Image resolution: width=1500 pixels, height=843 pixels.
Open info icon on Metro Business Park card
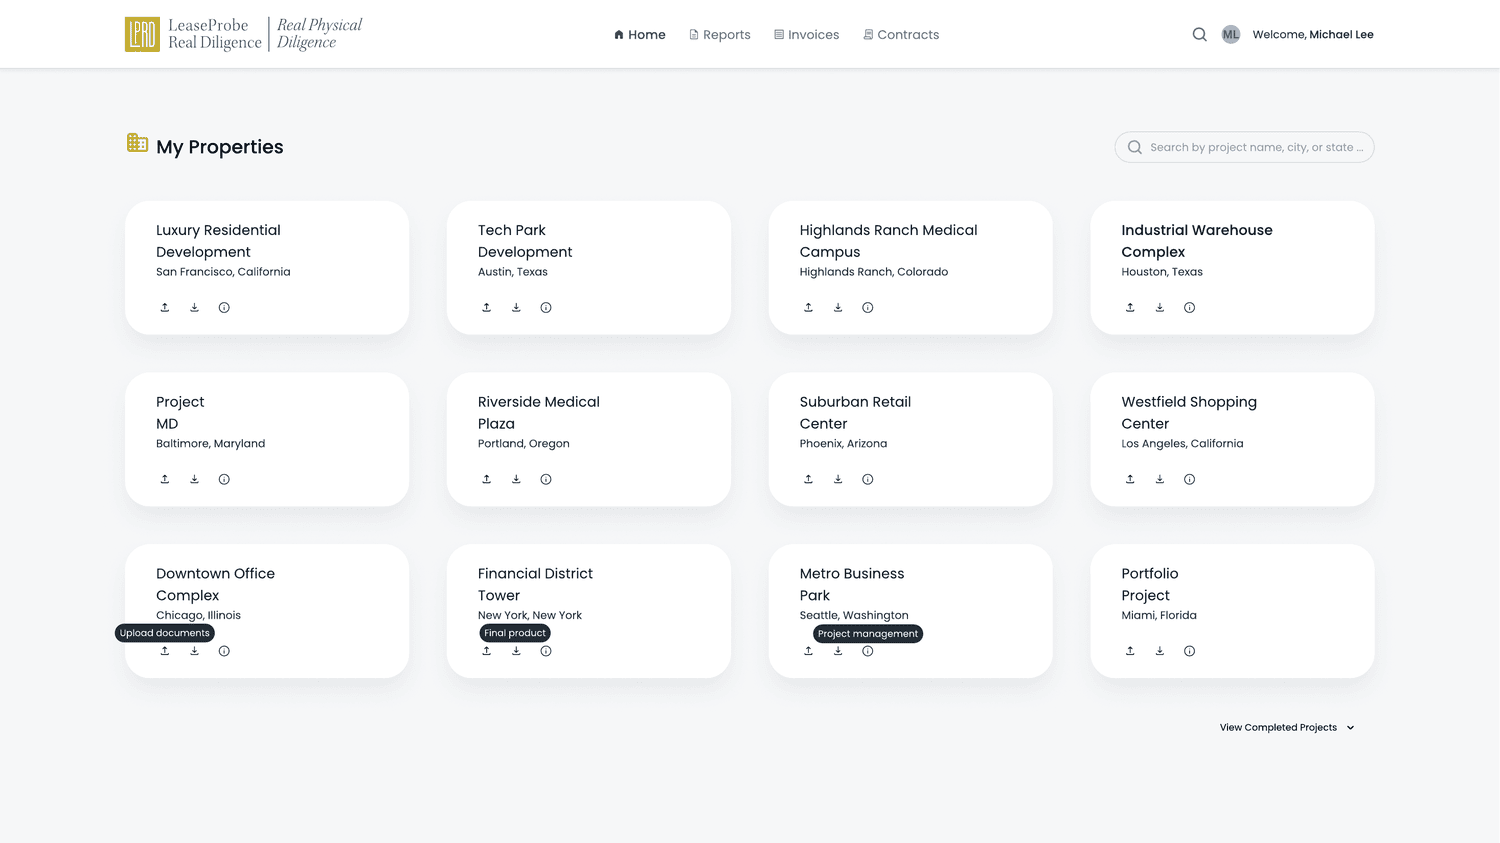(x=868, y=651)
